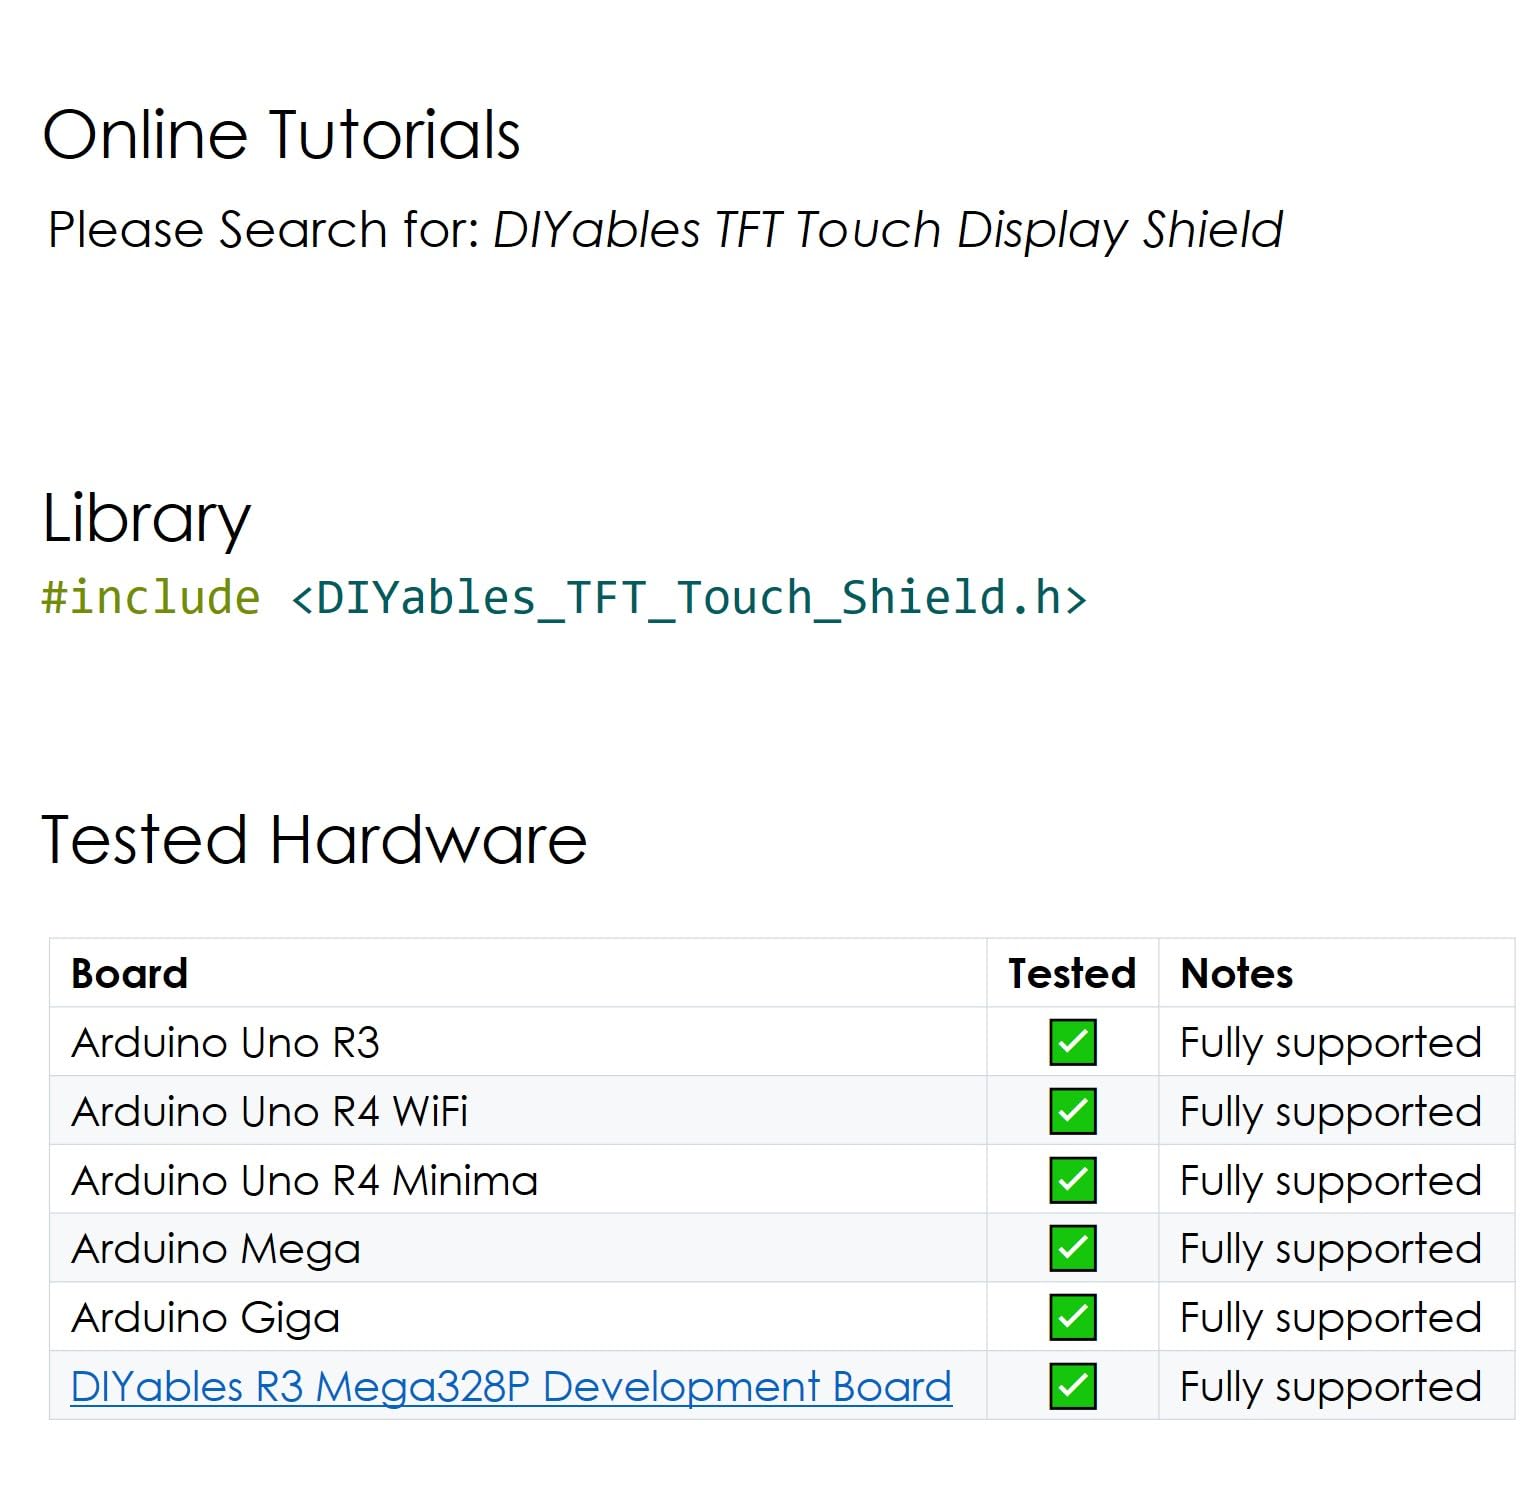Click the 'Notes' column header
The width and height of the screenshot is (1529, 1503).
pos(1237,973)
